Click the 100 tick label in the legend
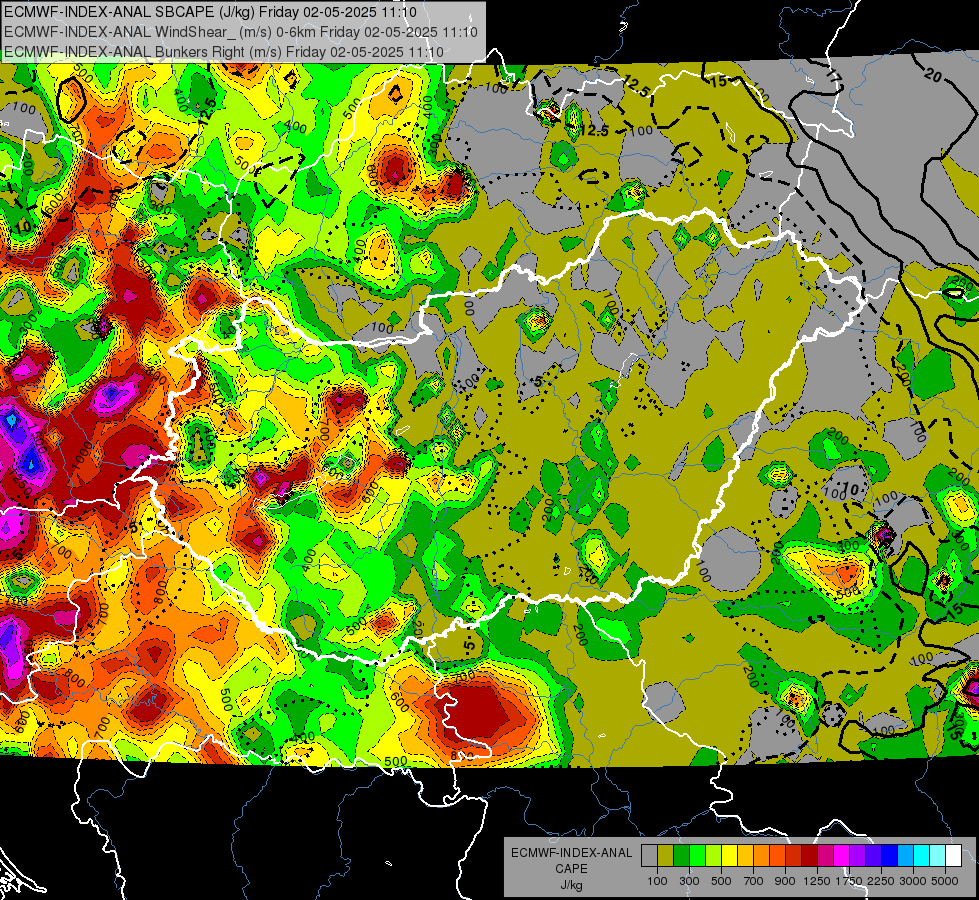Screen dimensions: 979x900 657,881
